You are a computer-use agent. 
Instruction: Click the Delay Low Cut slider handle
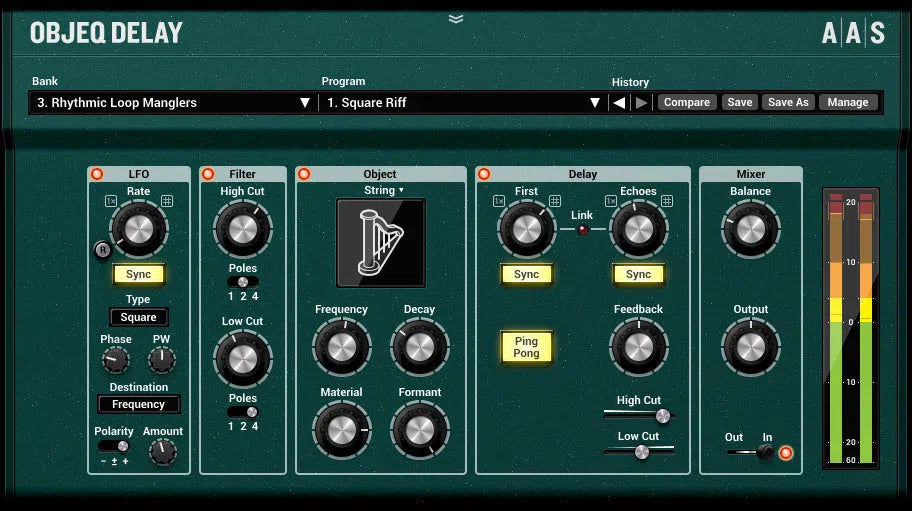(642, 452)
